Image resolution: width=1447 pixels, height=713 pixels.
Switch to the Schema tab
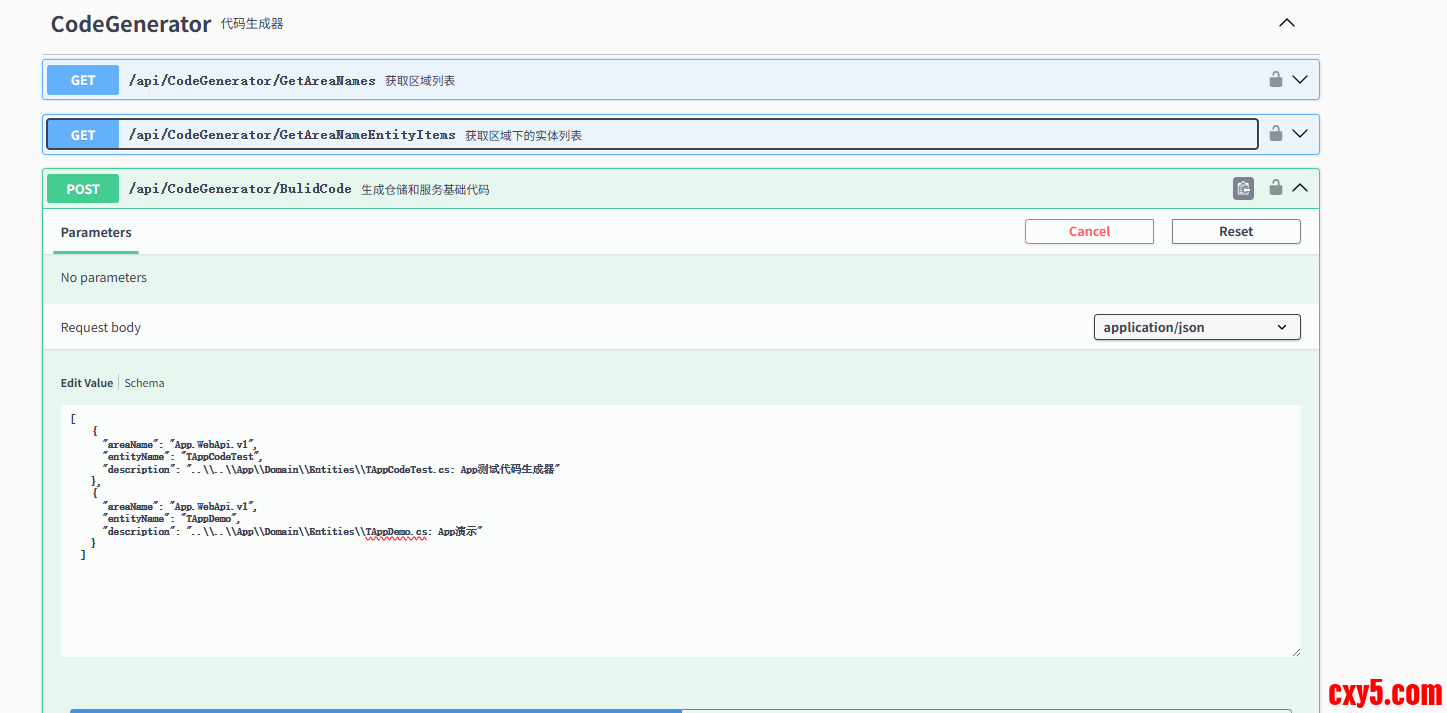pyautogui.click(x=144, y=383)
